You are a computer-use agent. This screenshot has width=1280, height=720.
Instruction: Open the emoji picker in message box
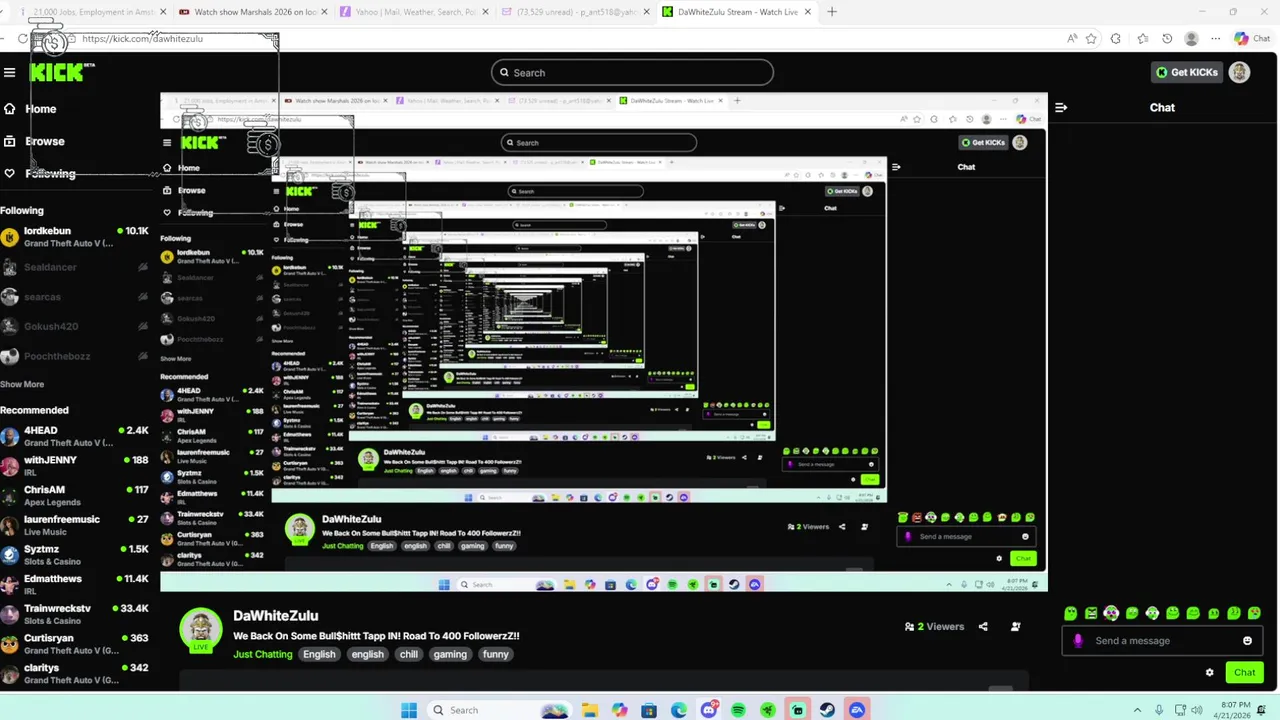tap(1247, 641)
